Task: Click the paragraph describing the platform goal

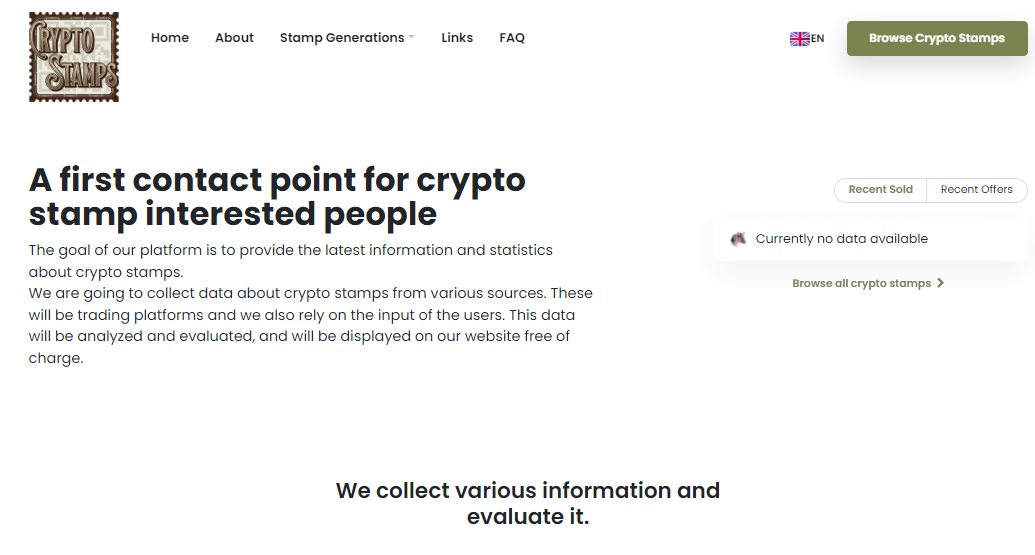Action: point(290,260)
